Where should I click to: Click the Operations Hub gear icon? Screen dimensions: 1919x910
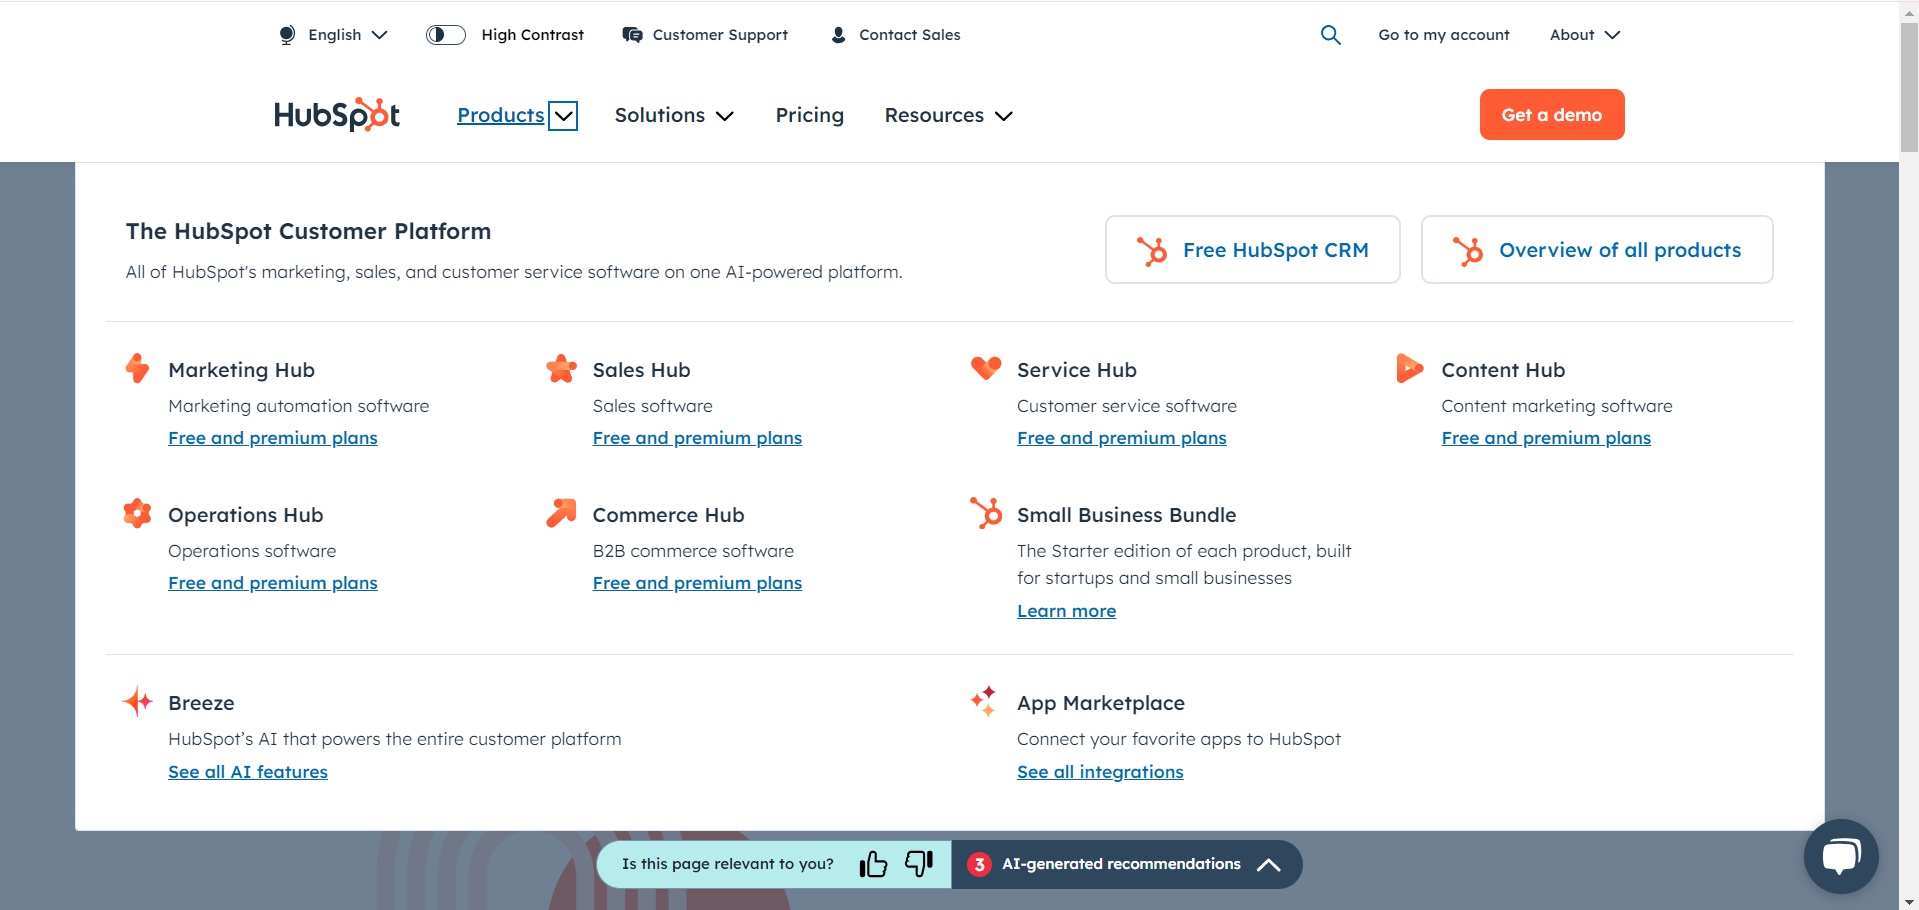point(138,513)
